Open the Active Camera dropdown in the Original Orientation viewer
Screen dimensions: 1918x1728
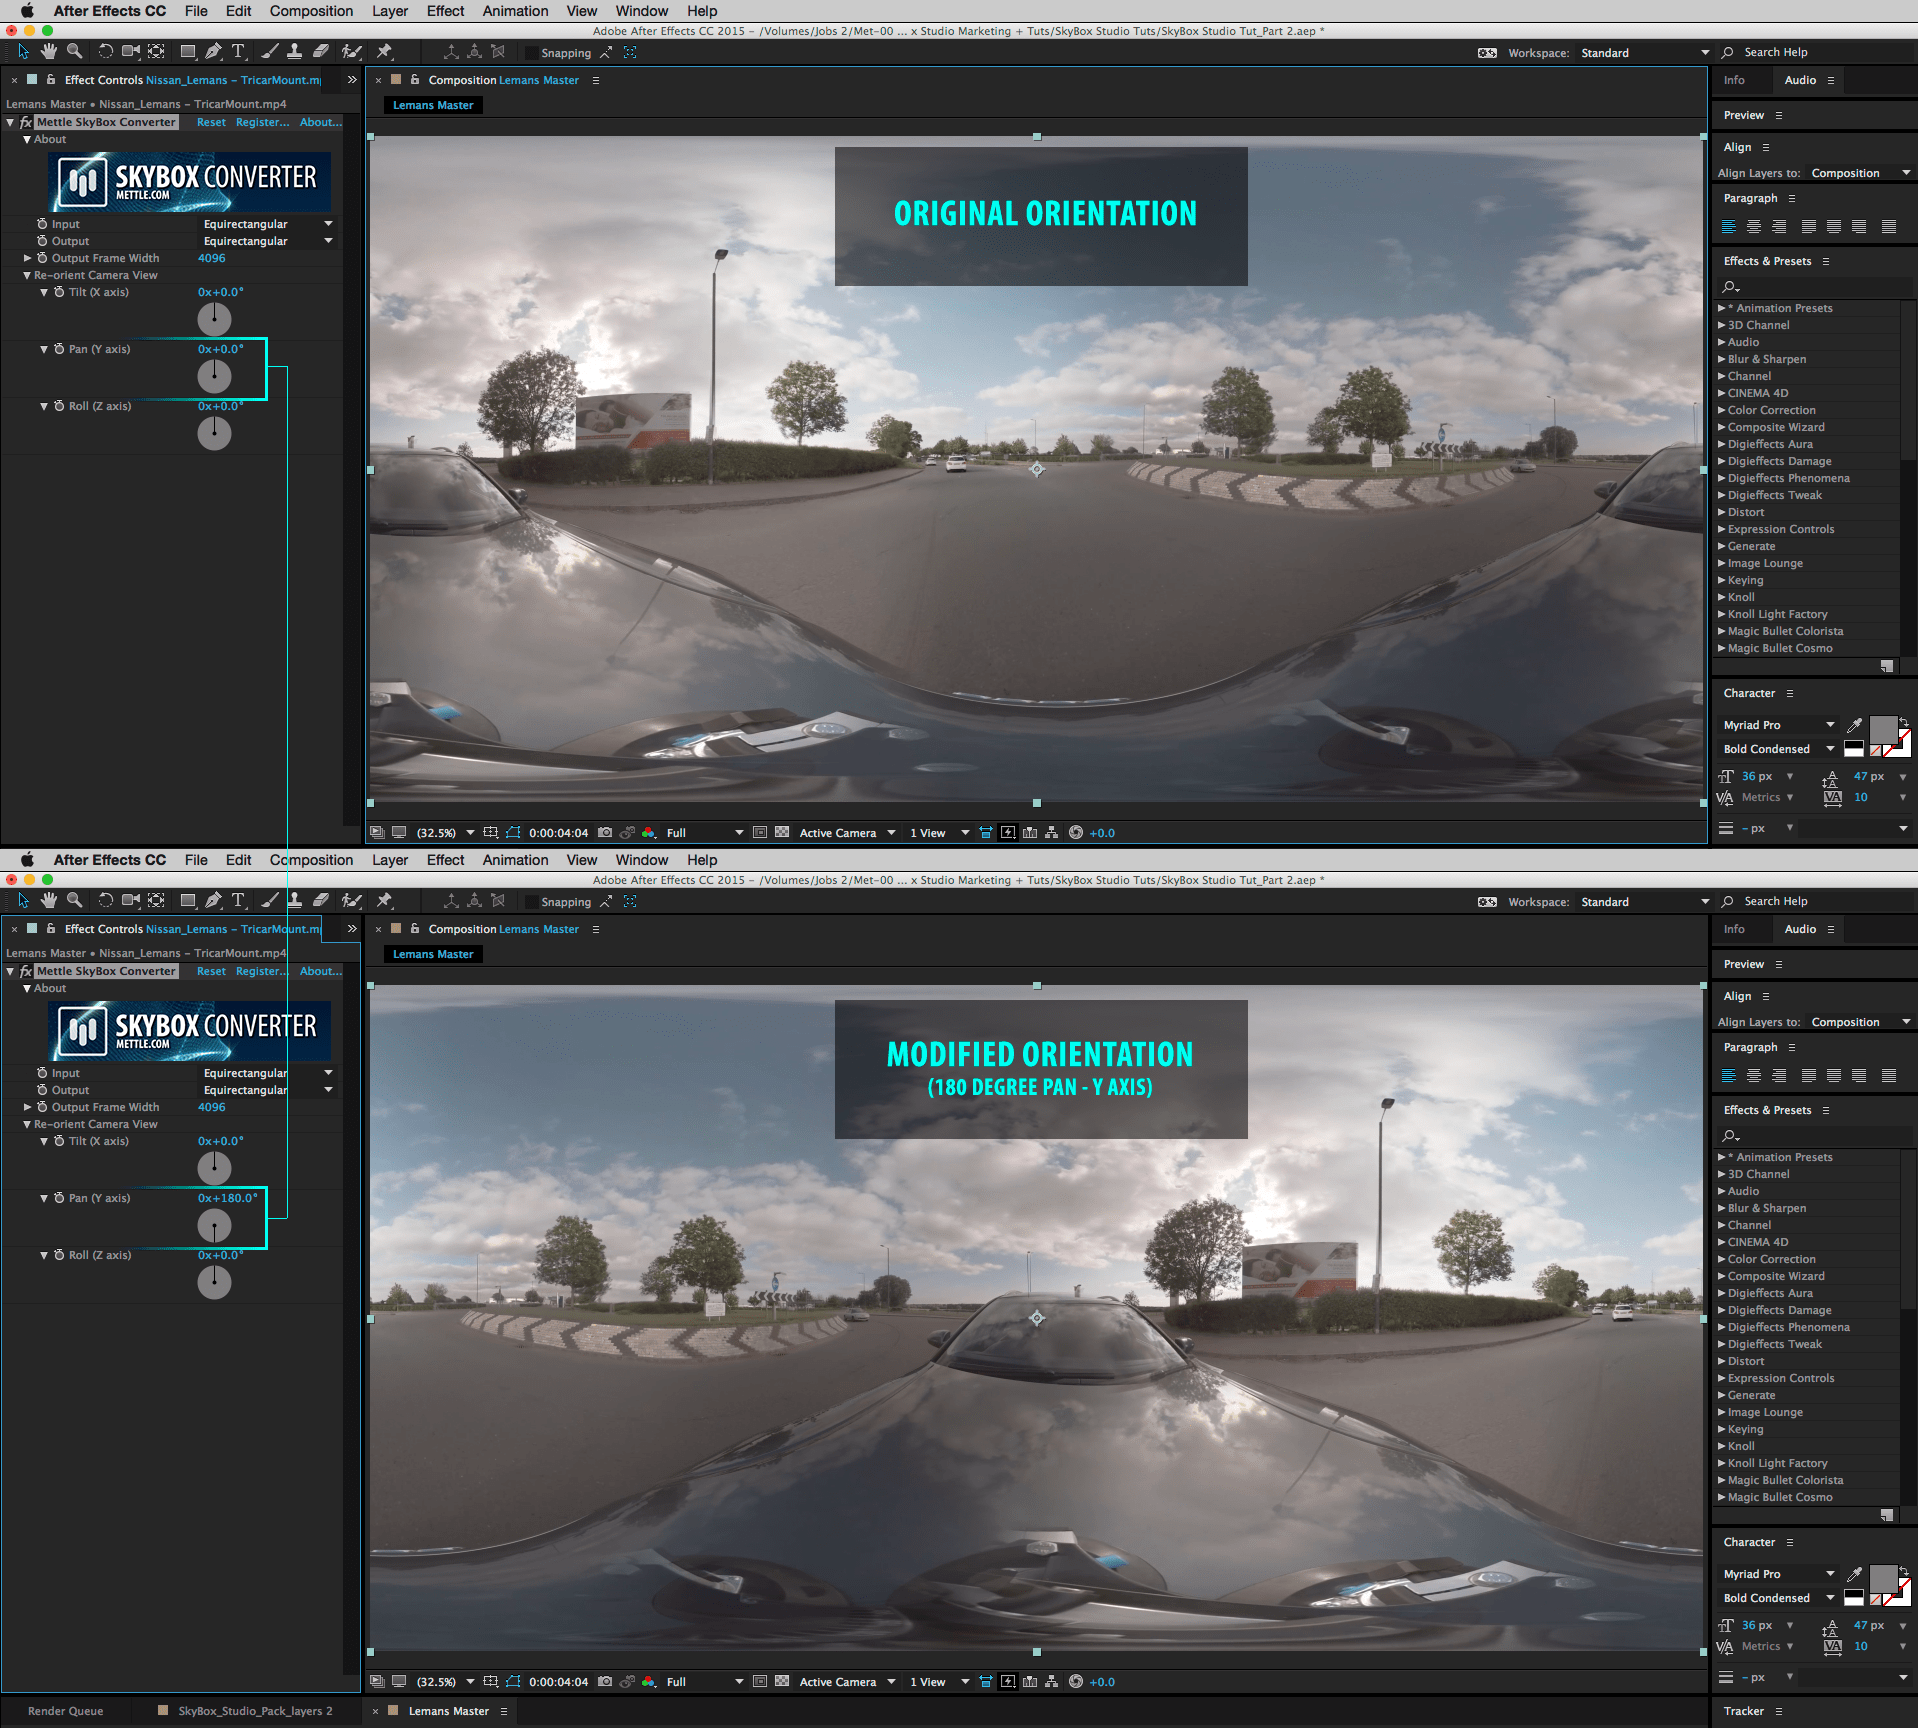(847, 832)
